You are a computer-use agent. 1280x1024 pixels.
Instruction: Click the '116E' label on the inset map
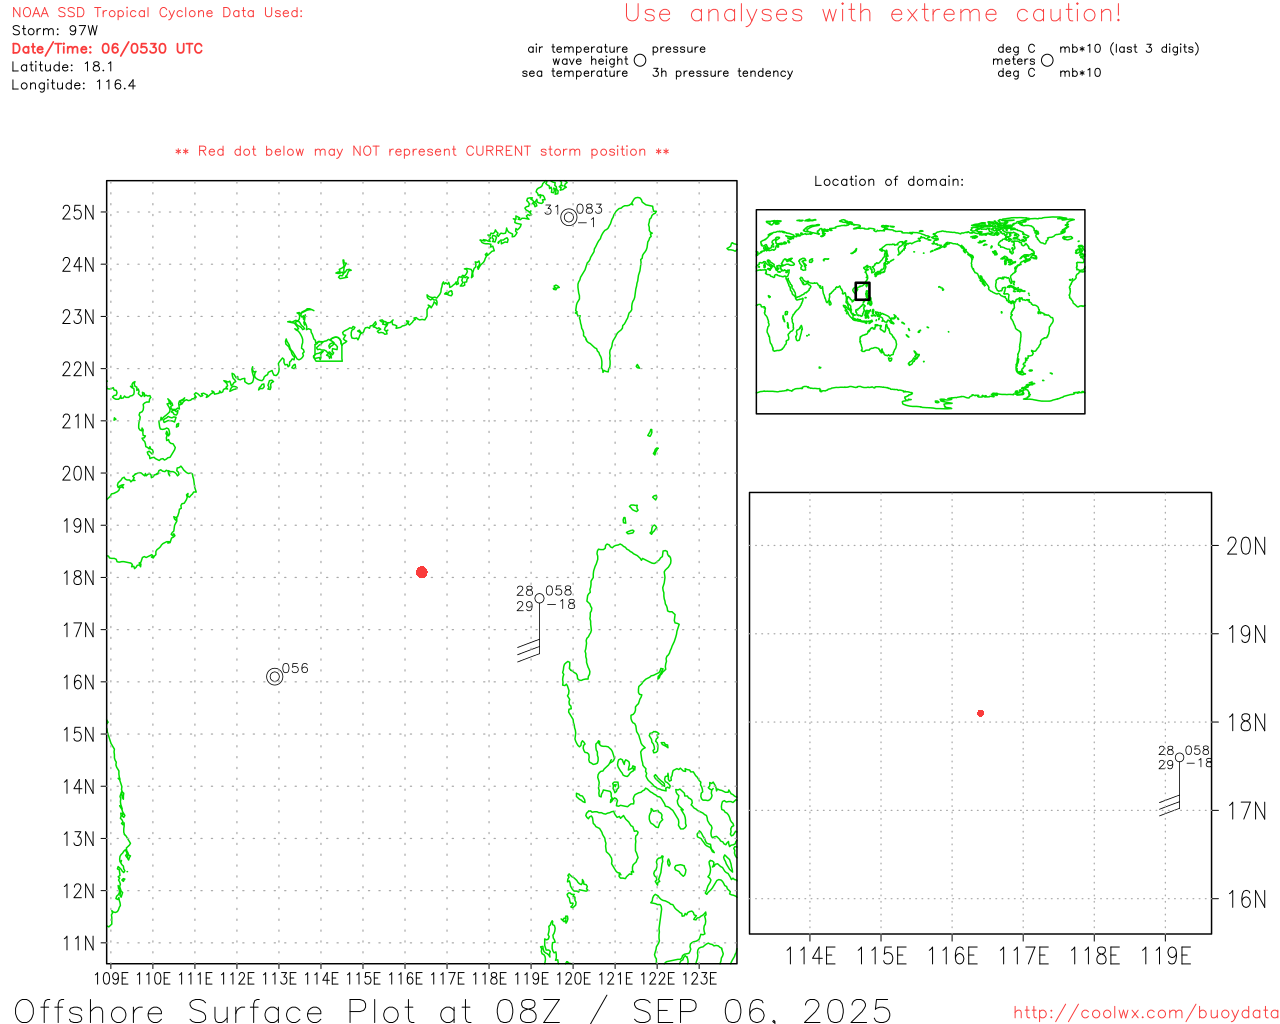[x=952, y=956]
